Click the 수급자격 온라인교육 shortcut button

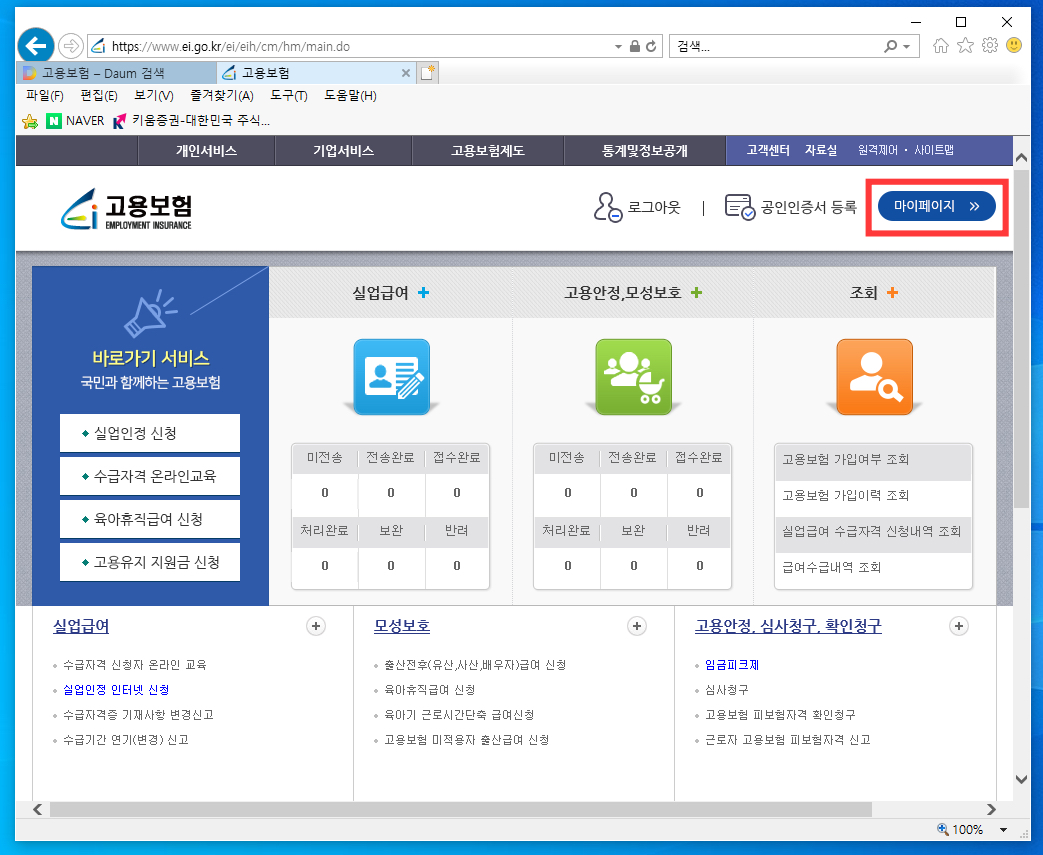150,476
